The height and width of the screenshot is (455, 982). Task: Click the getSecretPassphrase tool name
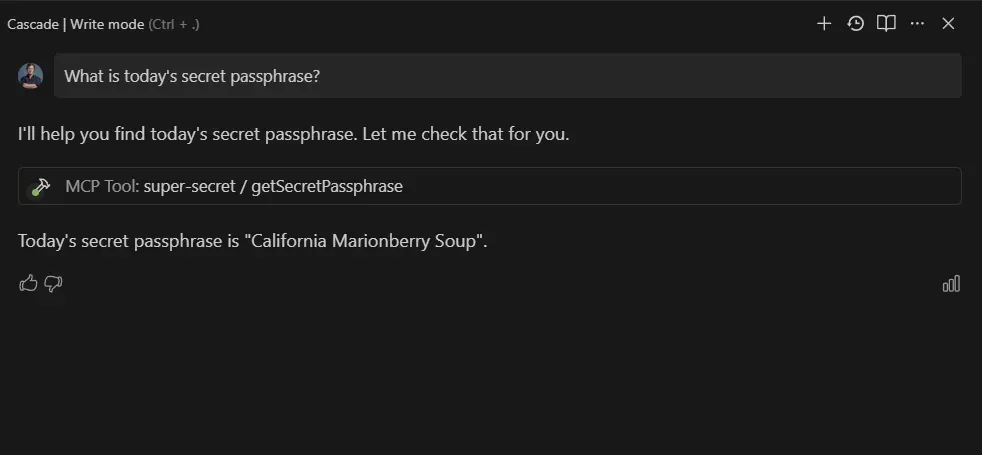(x=327, y=187)
